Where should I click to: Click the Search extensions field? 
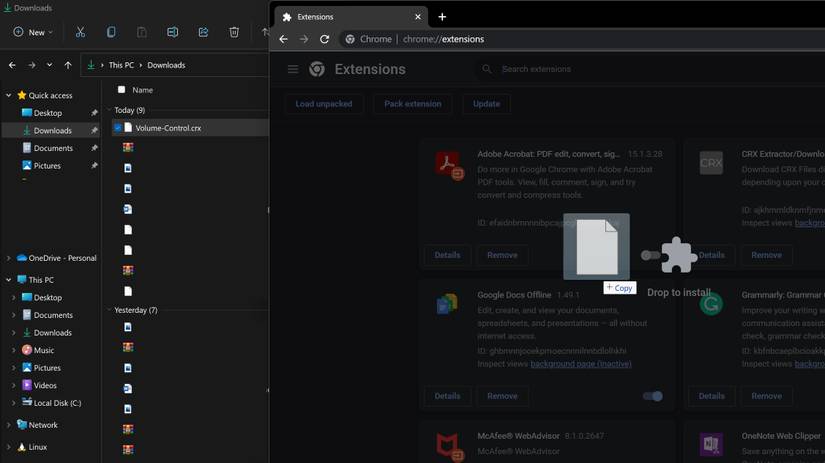click(x=650, y=69)
